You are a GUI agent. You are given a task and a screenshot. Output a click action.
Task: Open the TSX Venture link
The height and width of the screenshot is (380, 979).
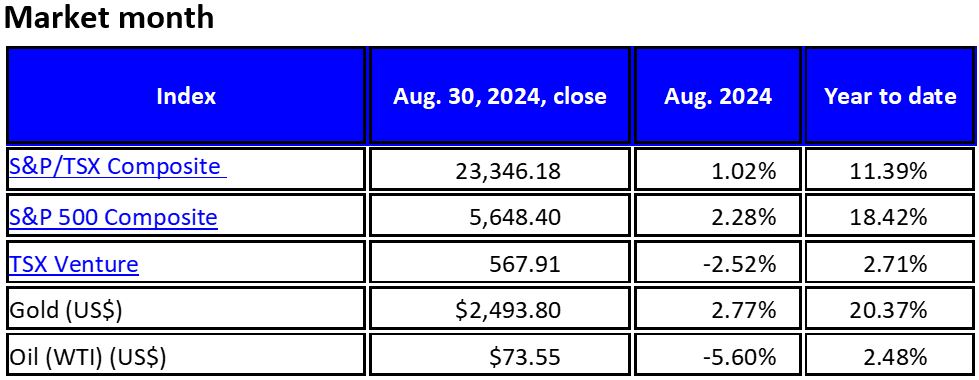[74, 265]
